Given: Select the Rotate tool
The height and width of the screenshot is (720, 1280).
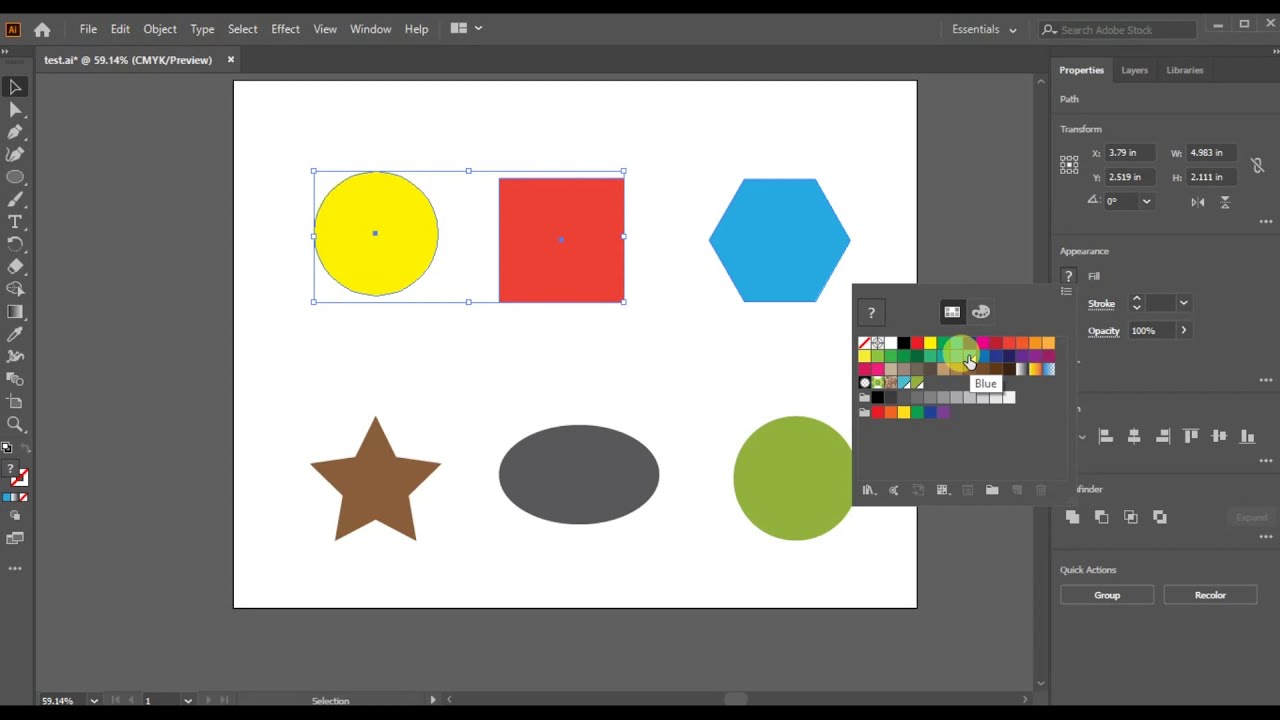Looking at the screenshot, I should [15, 244].
